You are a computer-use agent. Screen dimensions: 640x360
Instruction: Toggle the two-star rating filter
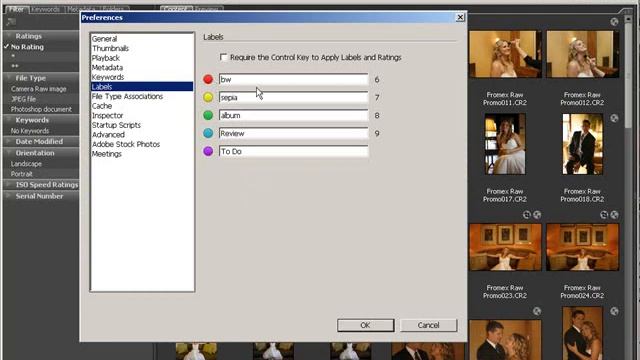coord(15,66)
